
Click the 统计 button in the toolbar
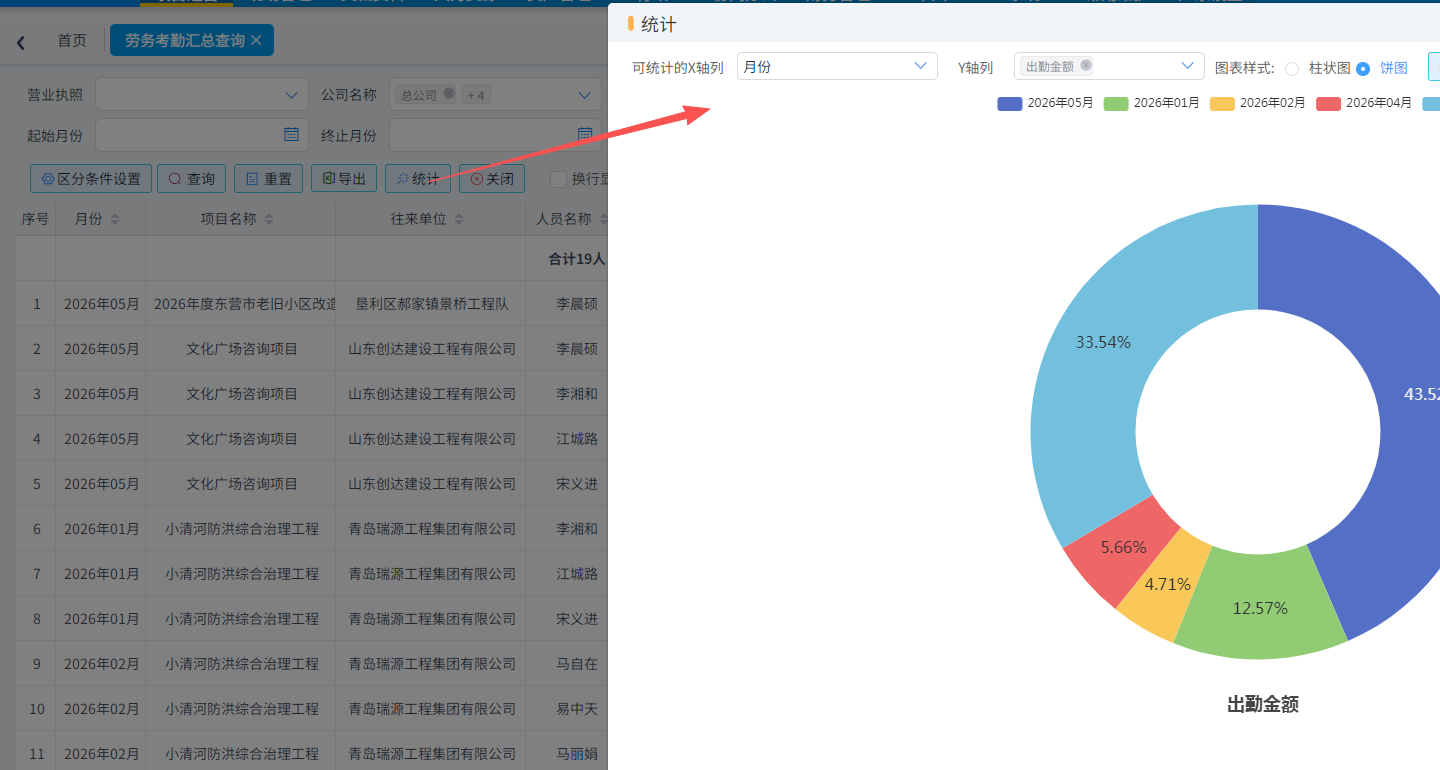pyautogui.click(x=418, y=179)
